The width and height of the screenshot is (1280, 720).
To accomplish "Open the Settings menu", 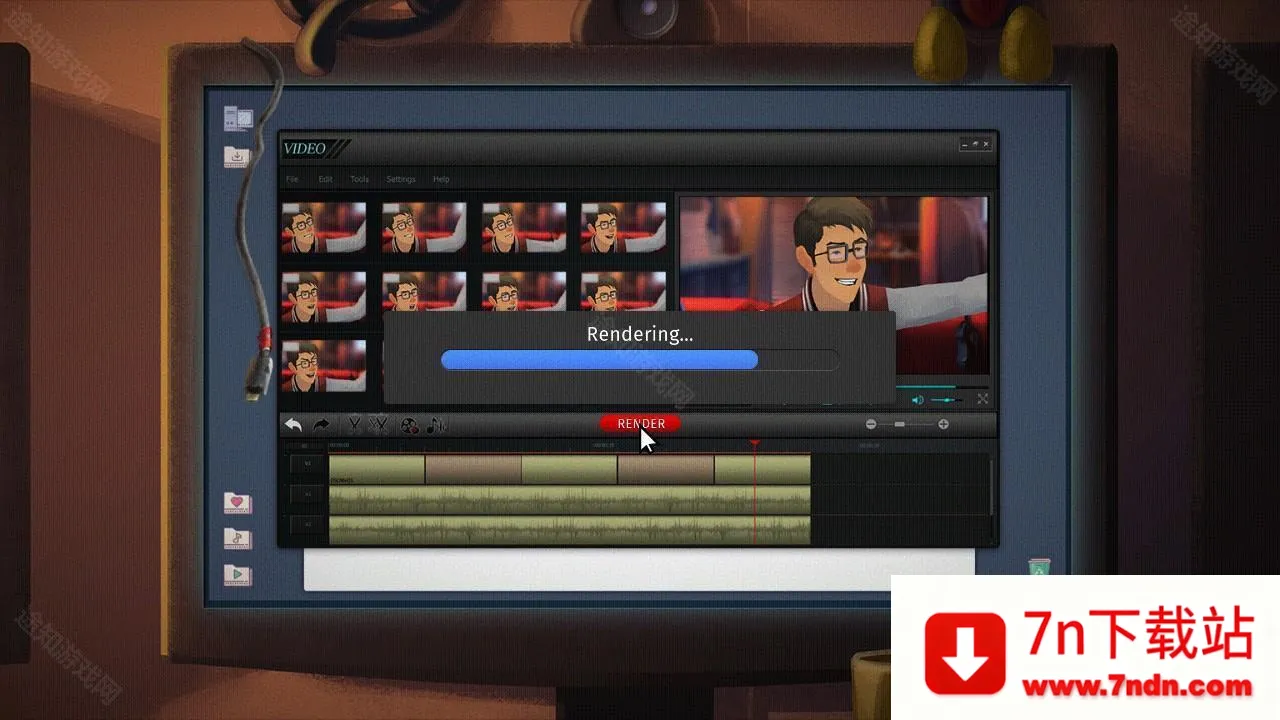I will [x=401, y=179].
